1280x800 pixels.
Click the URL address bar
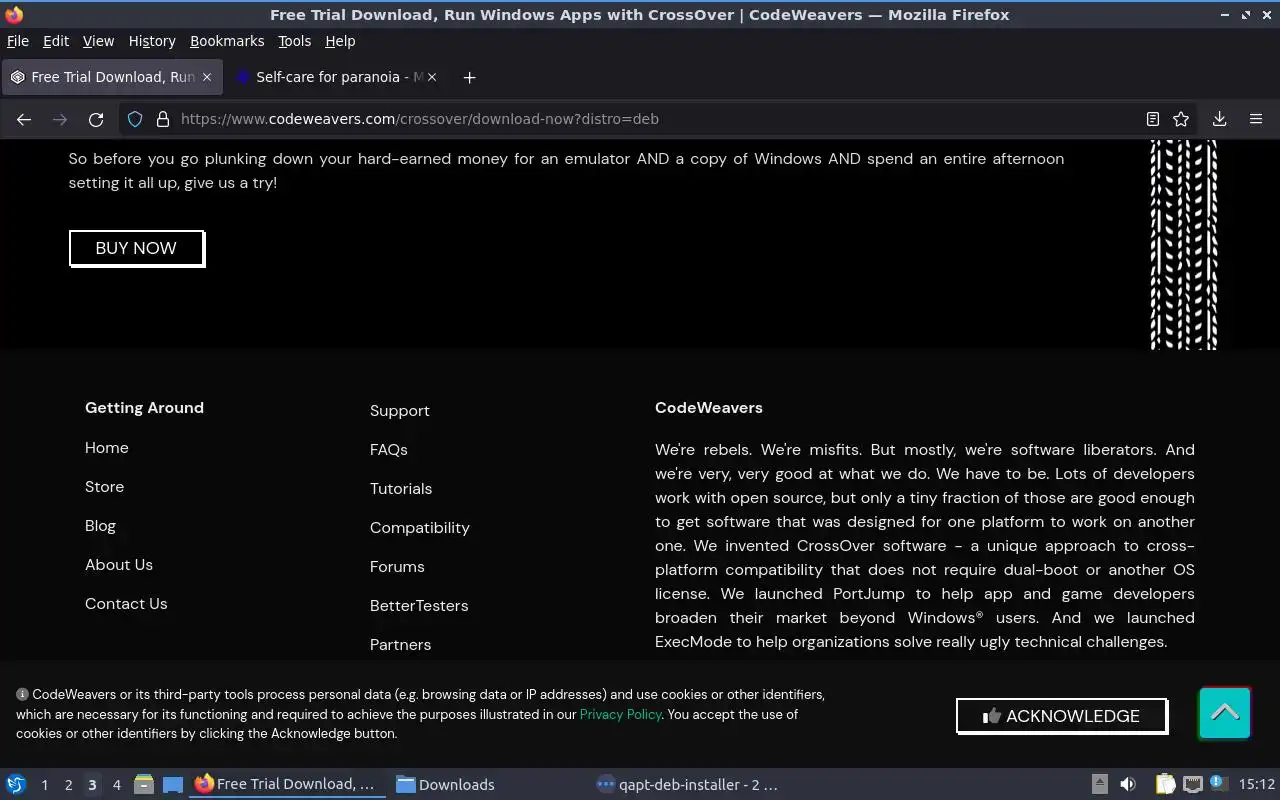point(655,119)
